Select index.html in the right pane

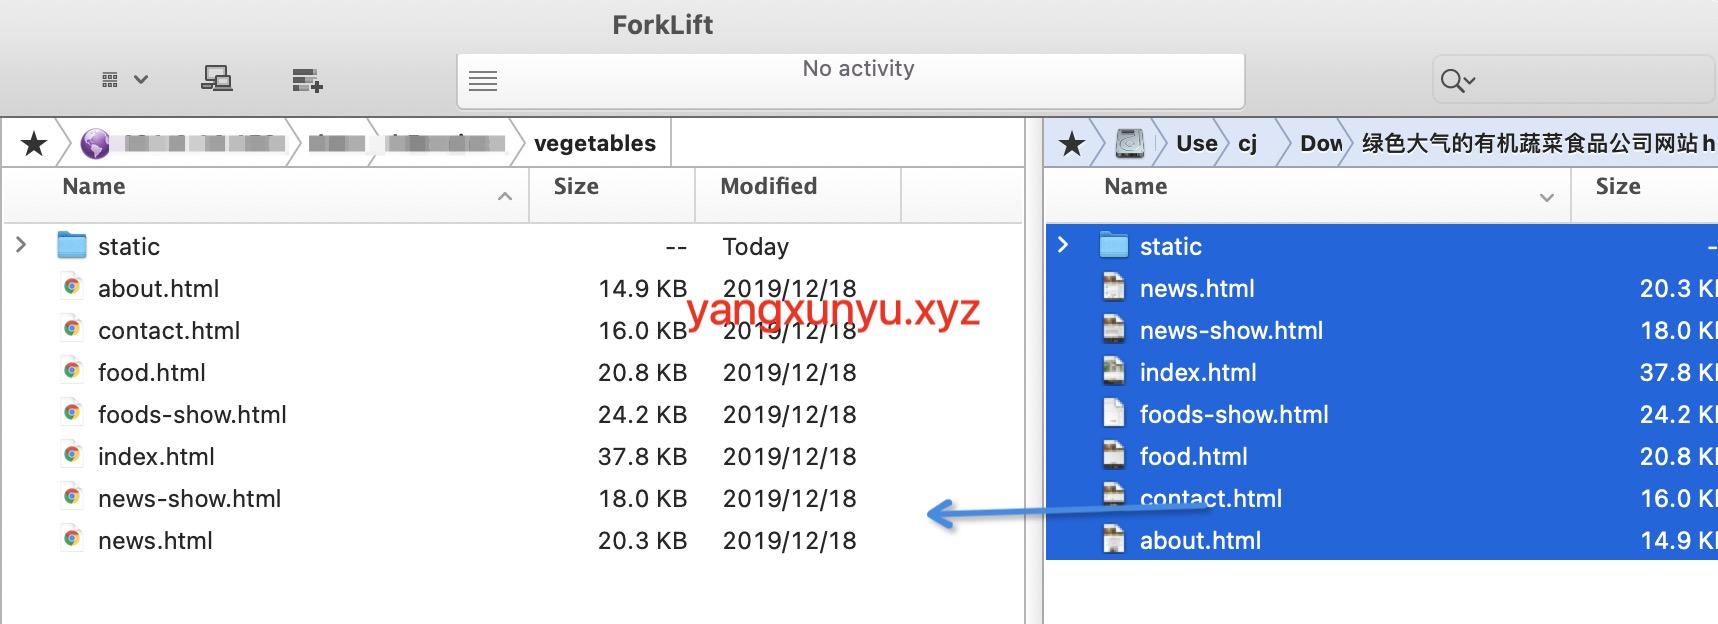tap(1198, 373)
